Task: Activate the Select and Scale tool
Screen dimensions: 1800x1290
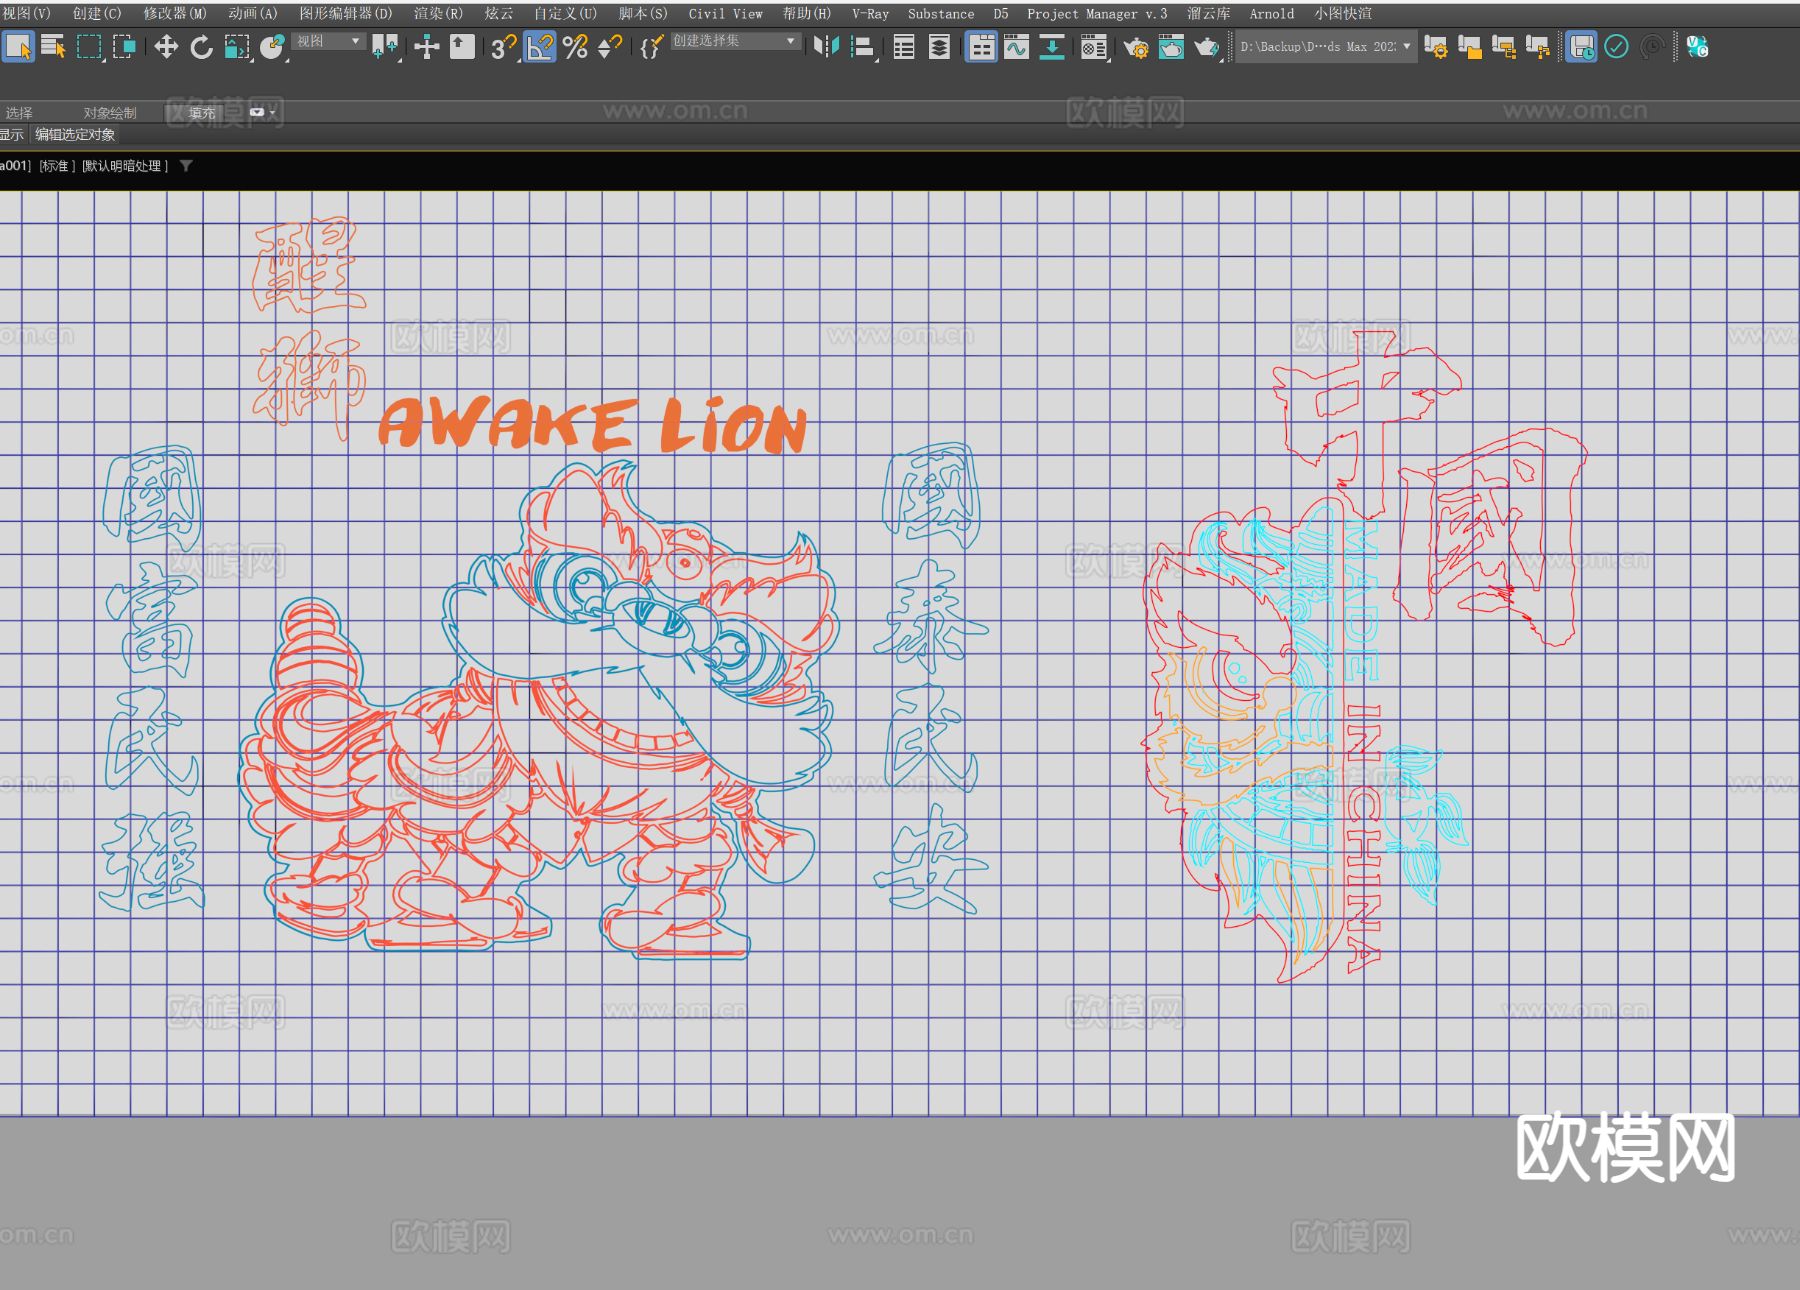Action: pos(237,47)
